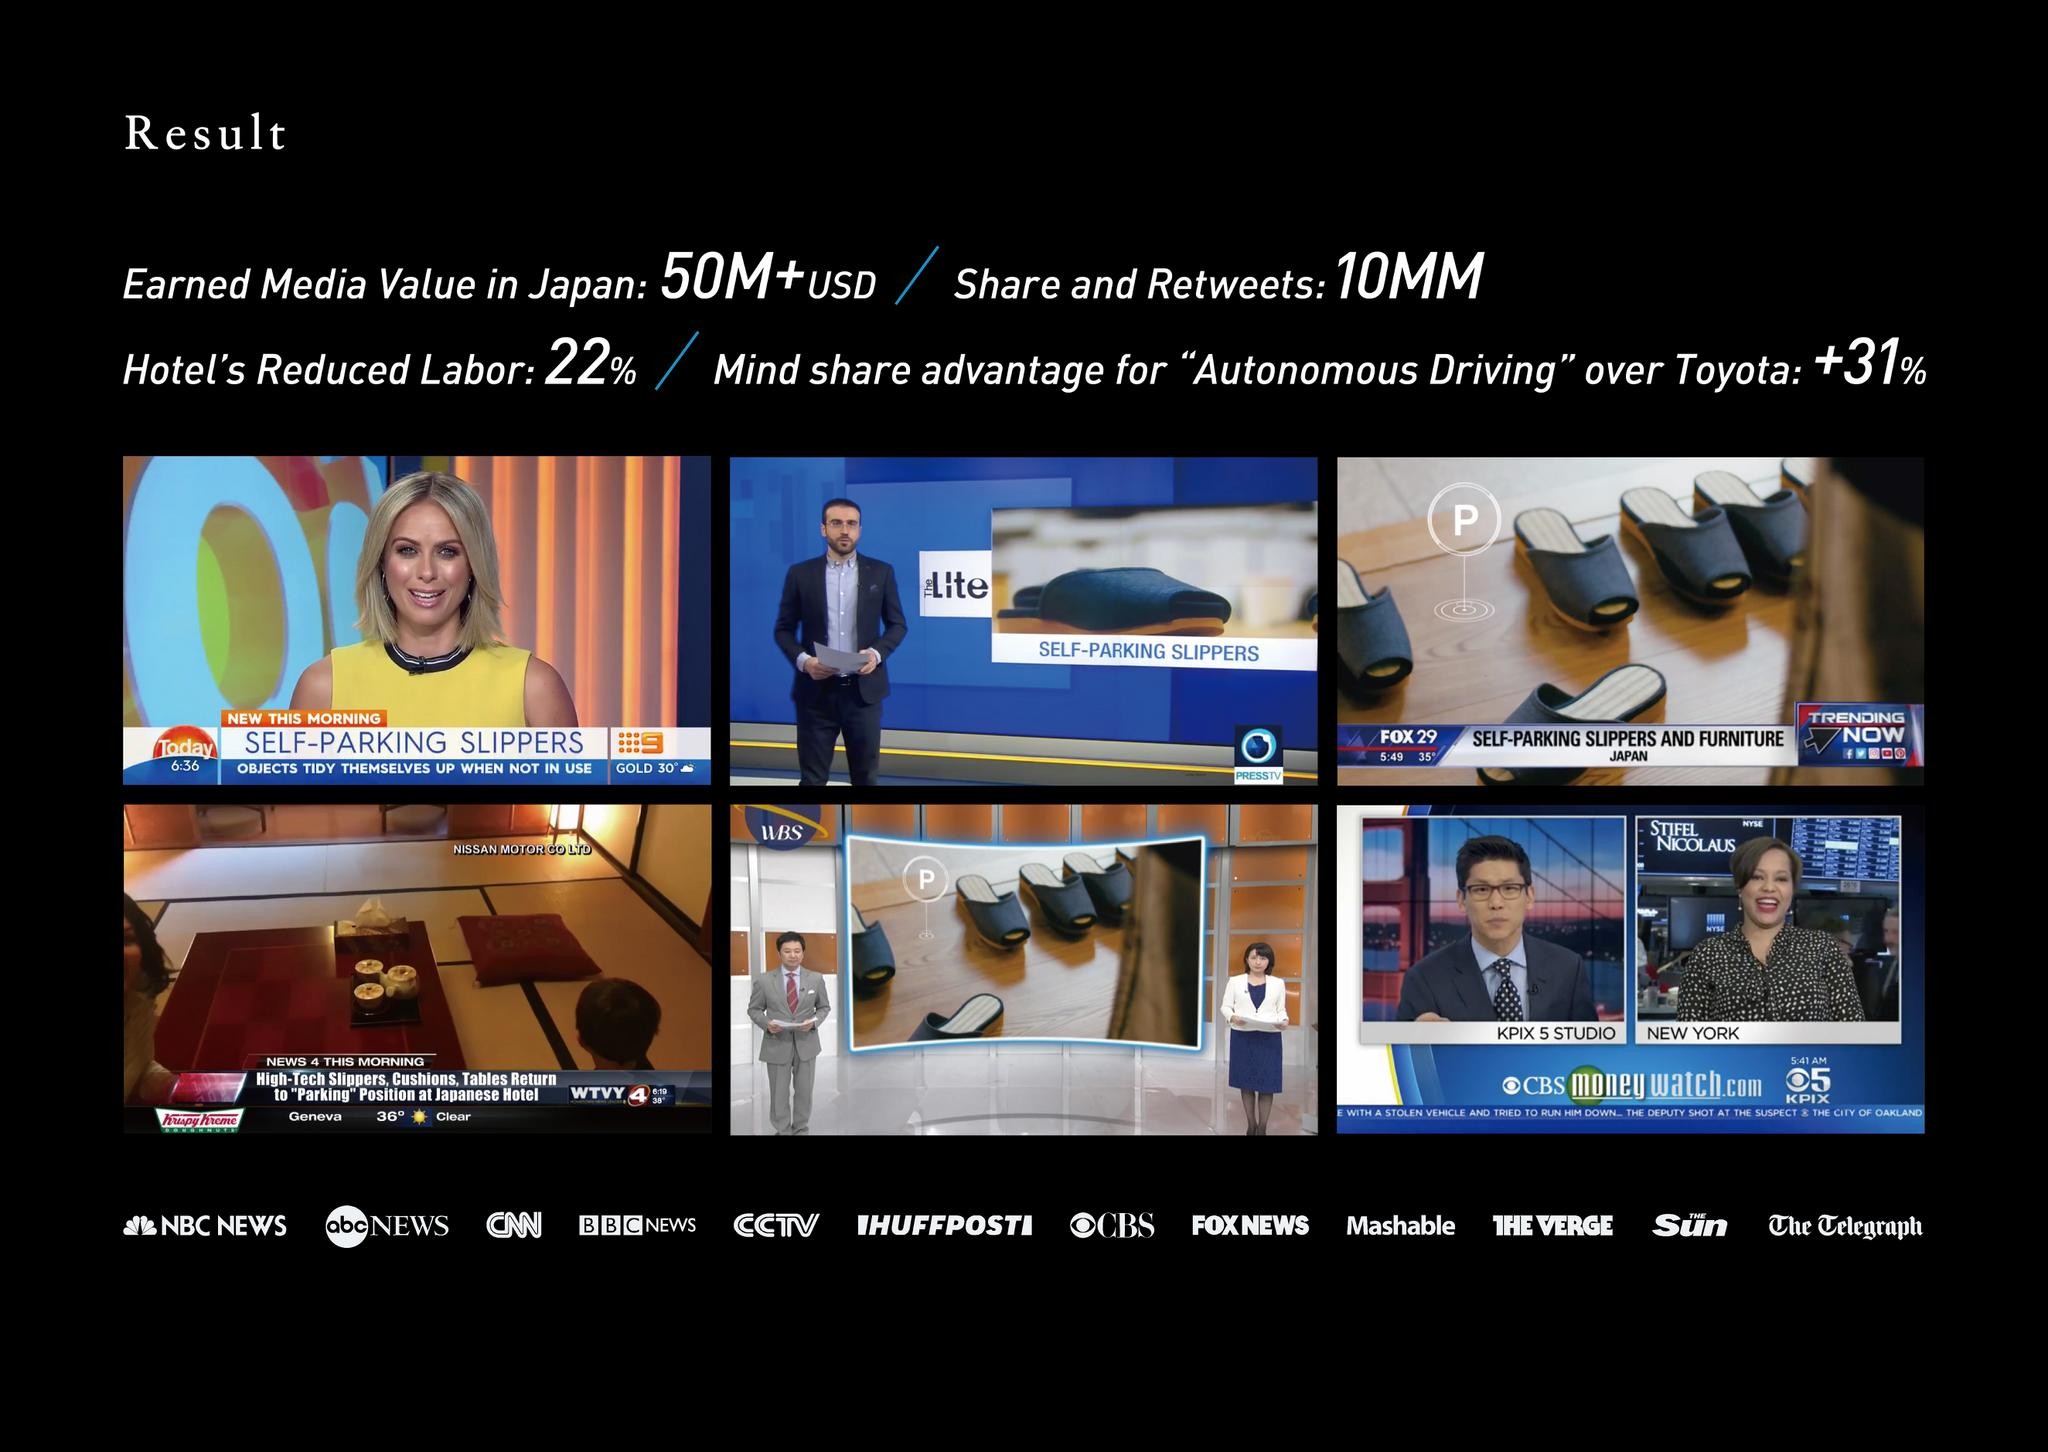This screenshot has height=1452, width=2048.
Task: Click the Fox News logo
Action: click(1250, 1225)
